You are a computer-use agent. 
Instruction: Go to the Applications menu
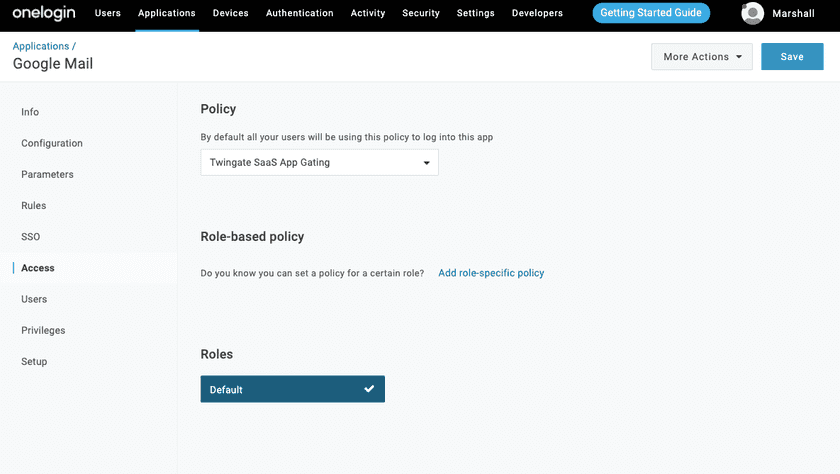tap(167, 14)
